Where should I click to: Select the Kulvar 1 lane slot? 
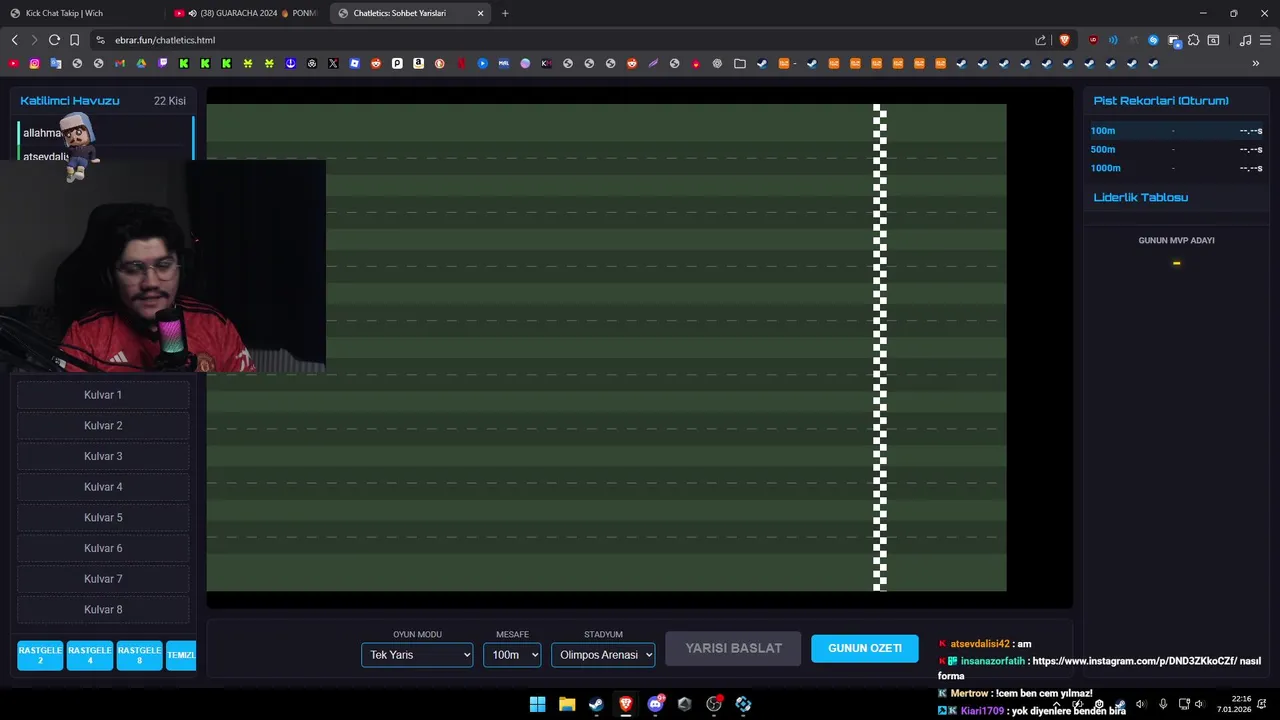pyautogui.click(x=103, y=395)
